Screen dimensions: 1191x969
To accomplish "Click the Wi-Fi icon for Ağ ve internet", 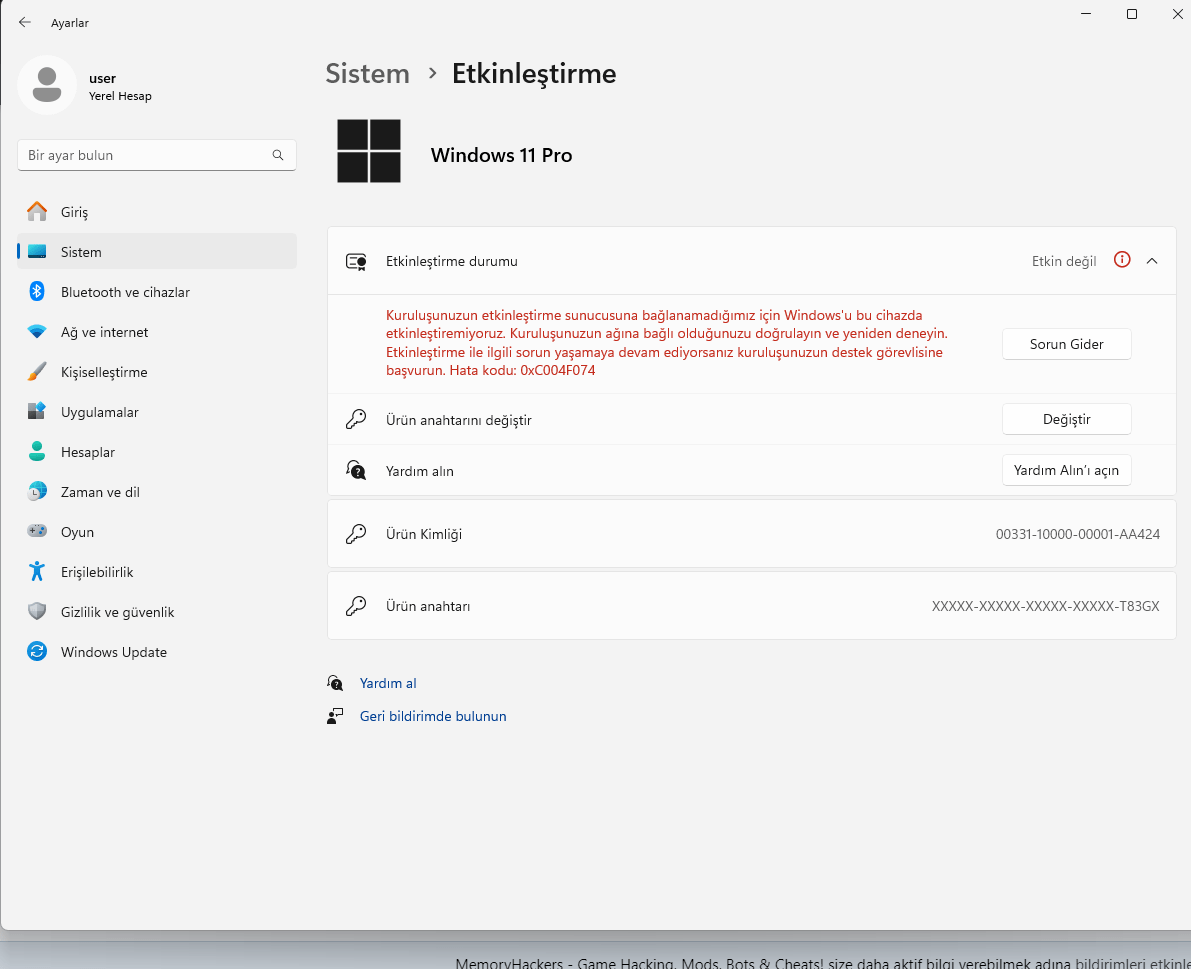I will pos(36,332).
